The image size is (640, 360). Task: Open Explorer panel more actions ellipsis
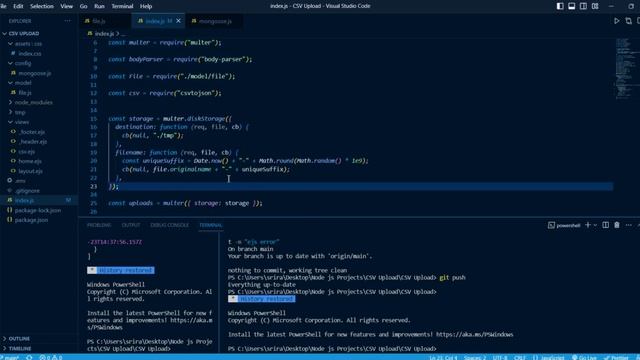(x=67, y=21)
